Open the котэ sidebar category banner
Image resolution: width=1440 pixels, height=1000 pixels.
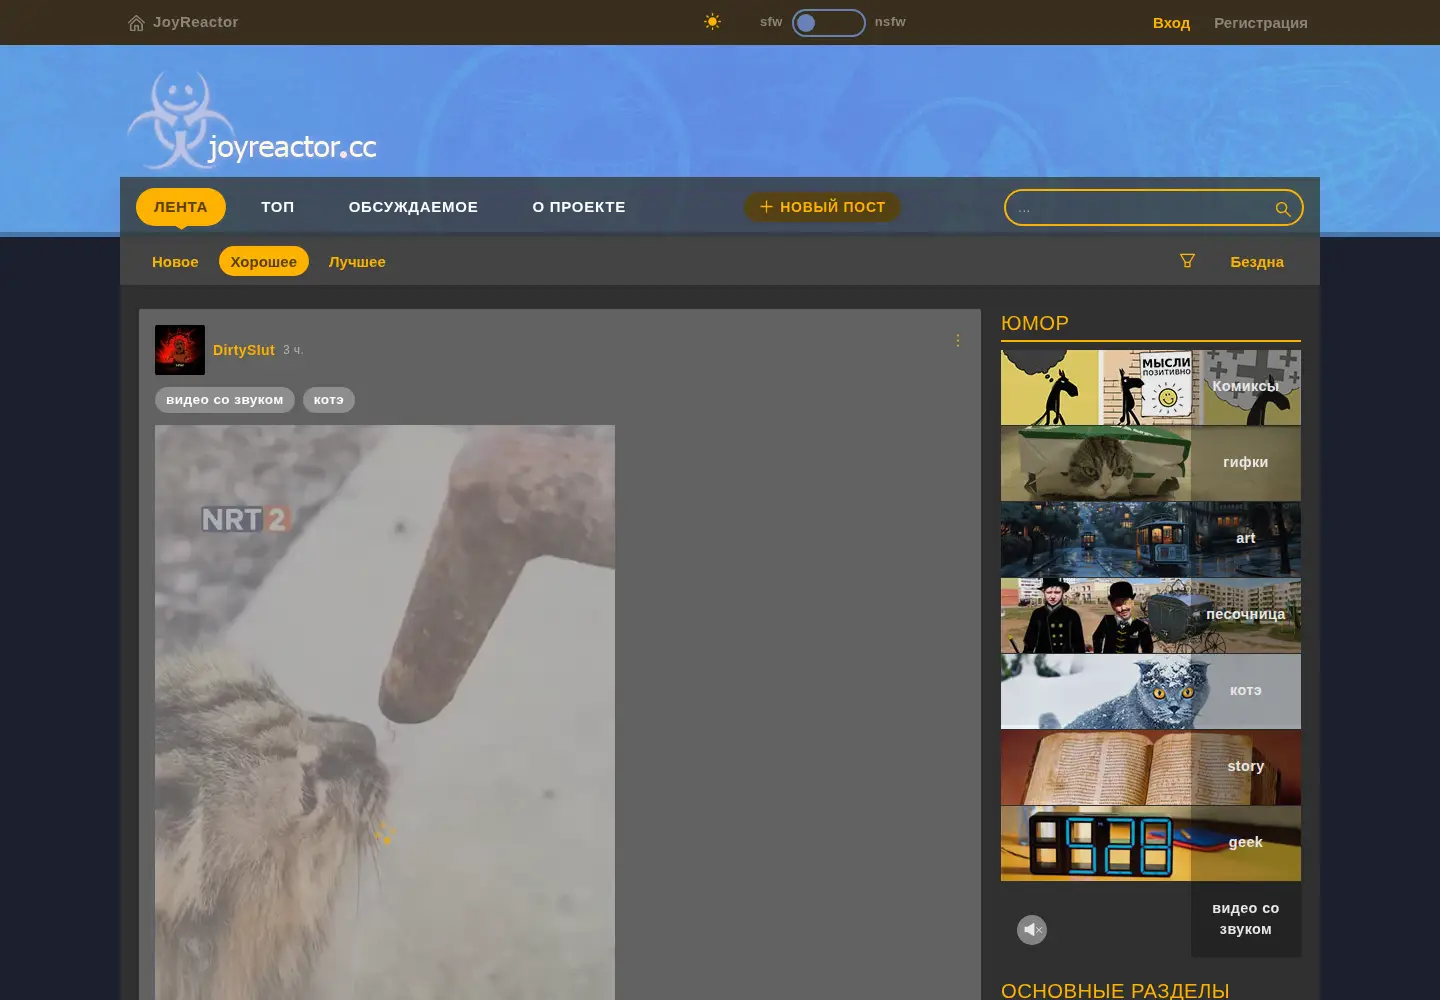[x=1151, y=691]
